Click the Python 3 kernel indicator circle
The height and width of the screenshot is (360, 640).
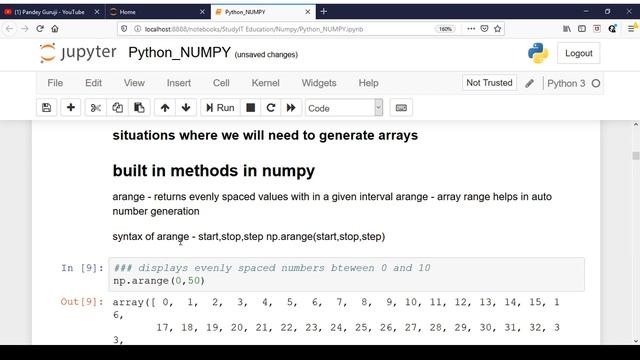pyautogui.click(x=596, y=83)
